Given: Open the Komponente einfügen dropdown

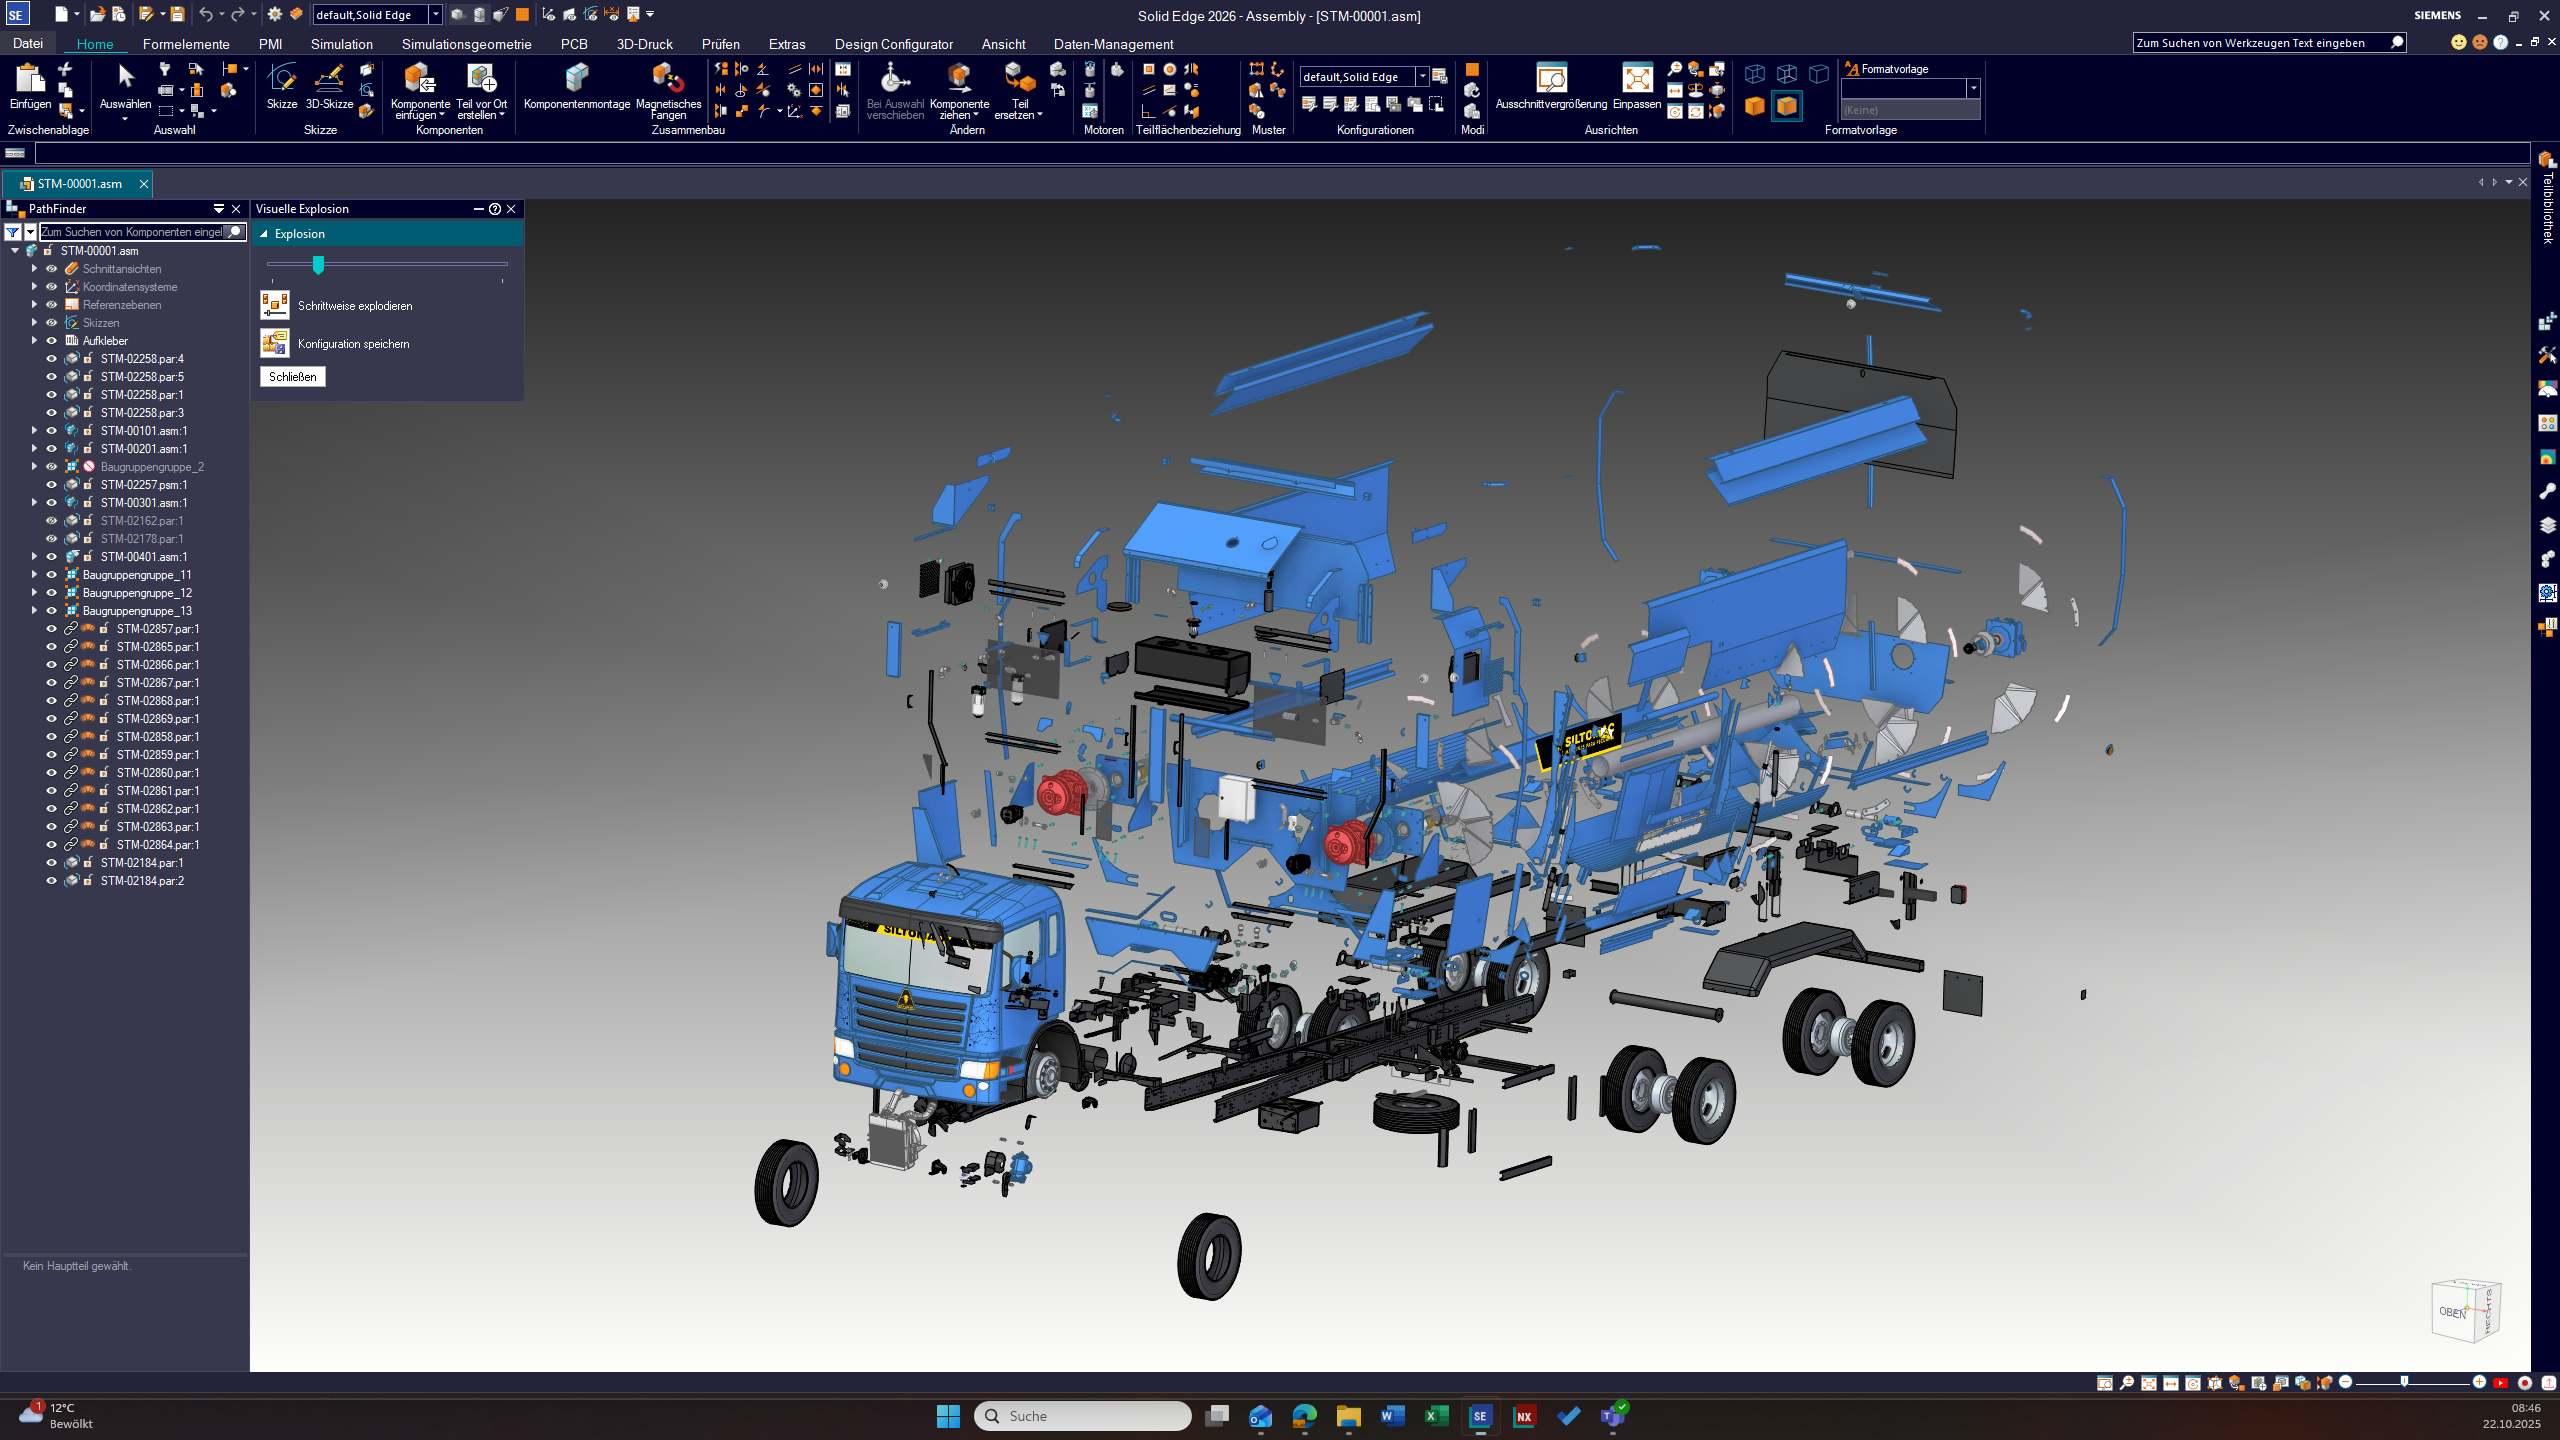Looking at the screenshot, I should coord(420,115).
